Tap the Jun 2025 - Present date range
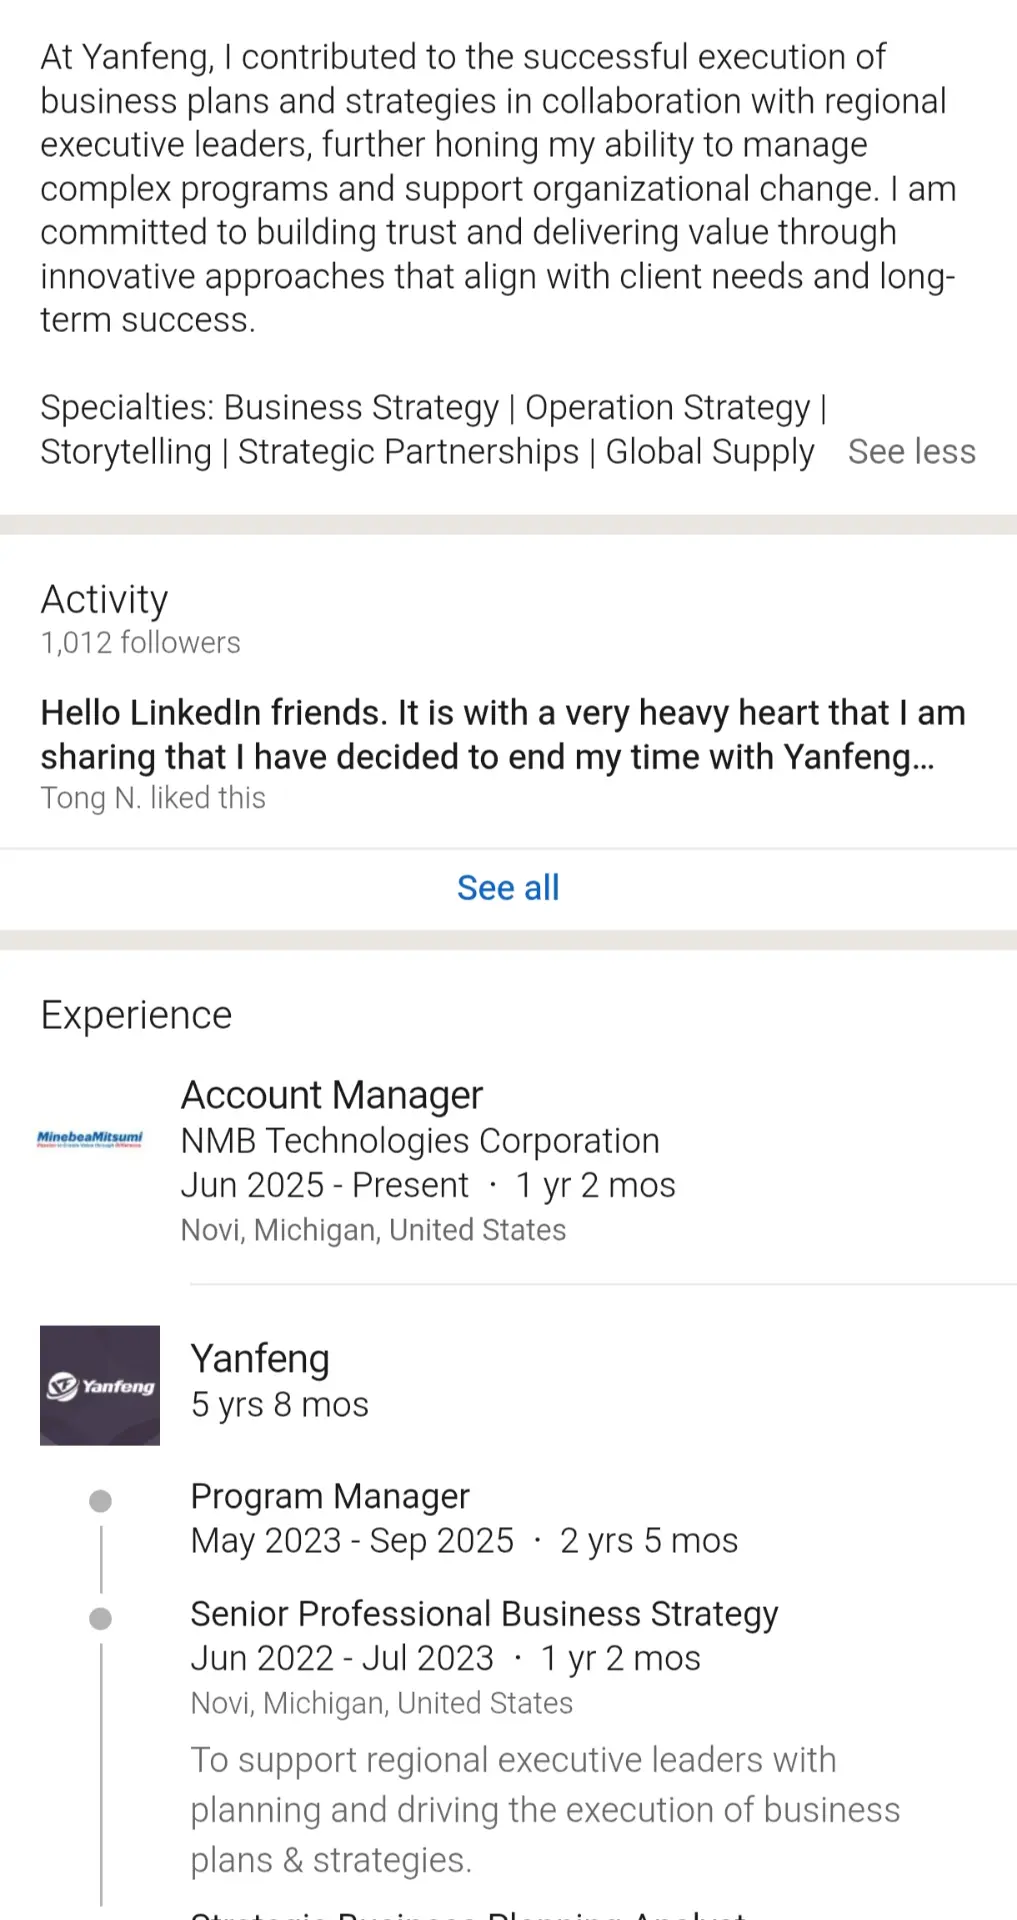This screenshot has width=1017, height=1920. tap(324, 1185)
